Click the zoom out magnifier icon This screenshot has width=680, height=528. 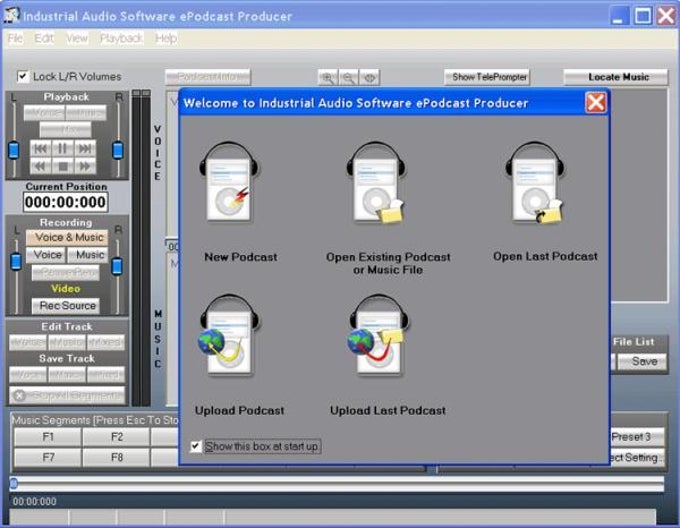(x=348, y=78)
